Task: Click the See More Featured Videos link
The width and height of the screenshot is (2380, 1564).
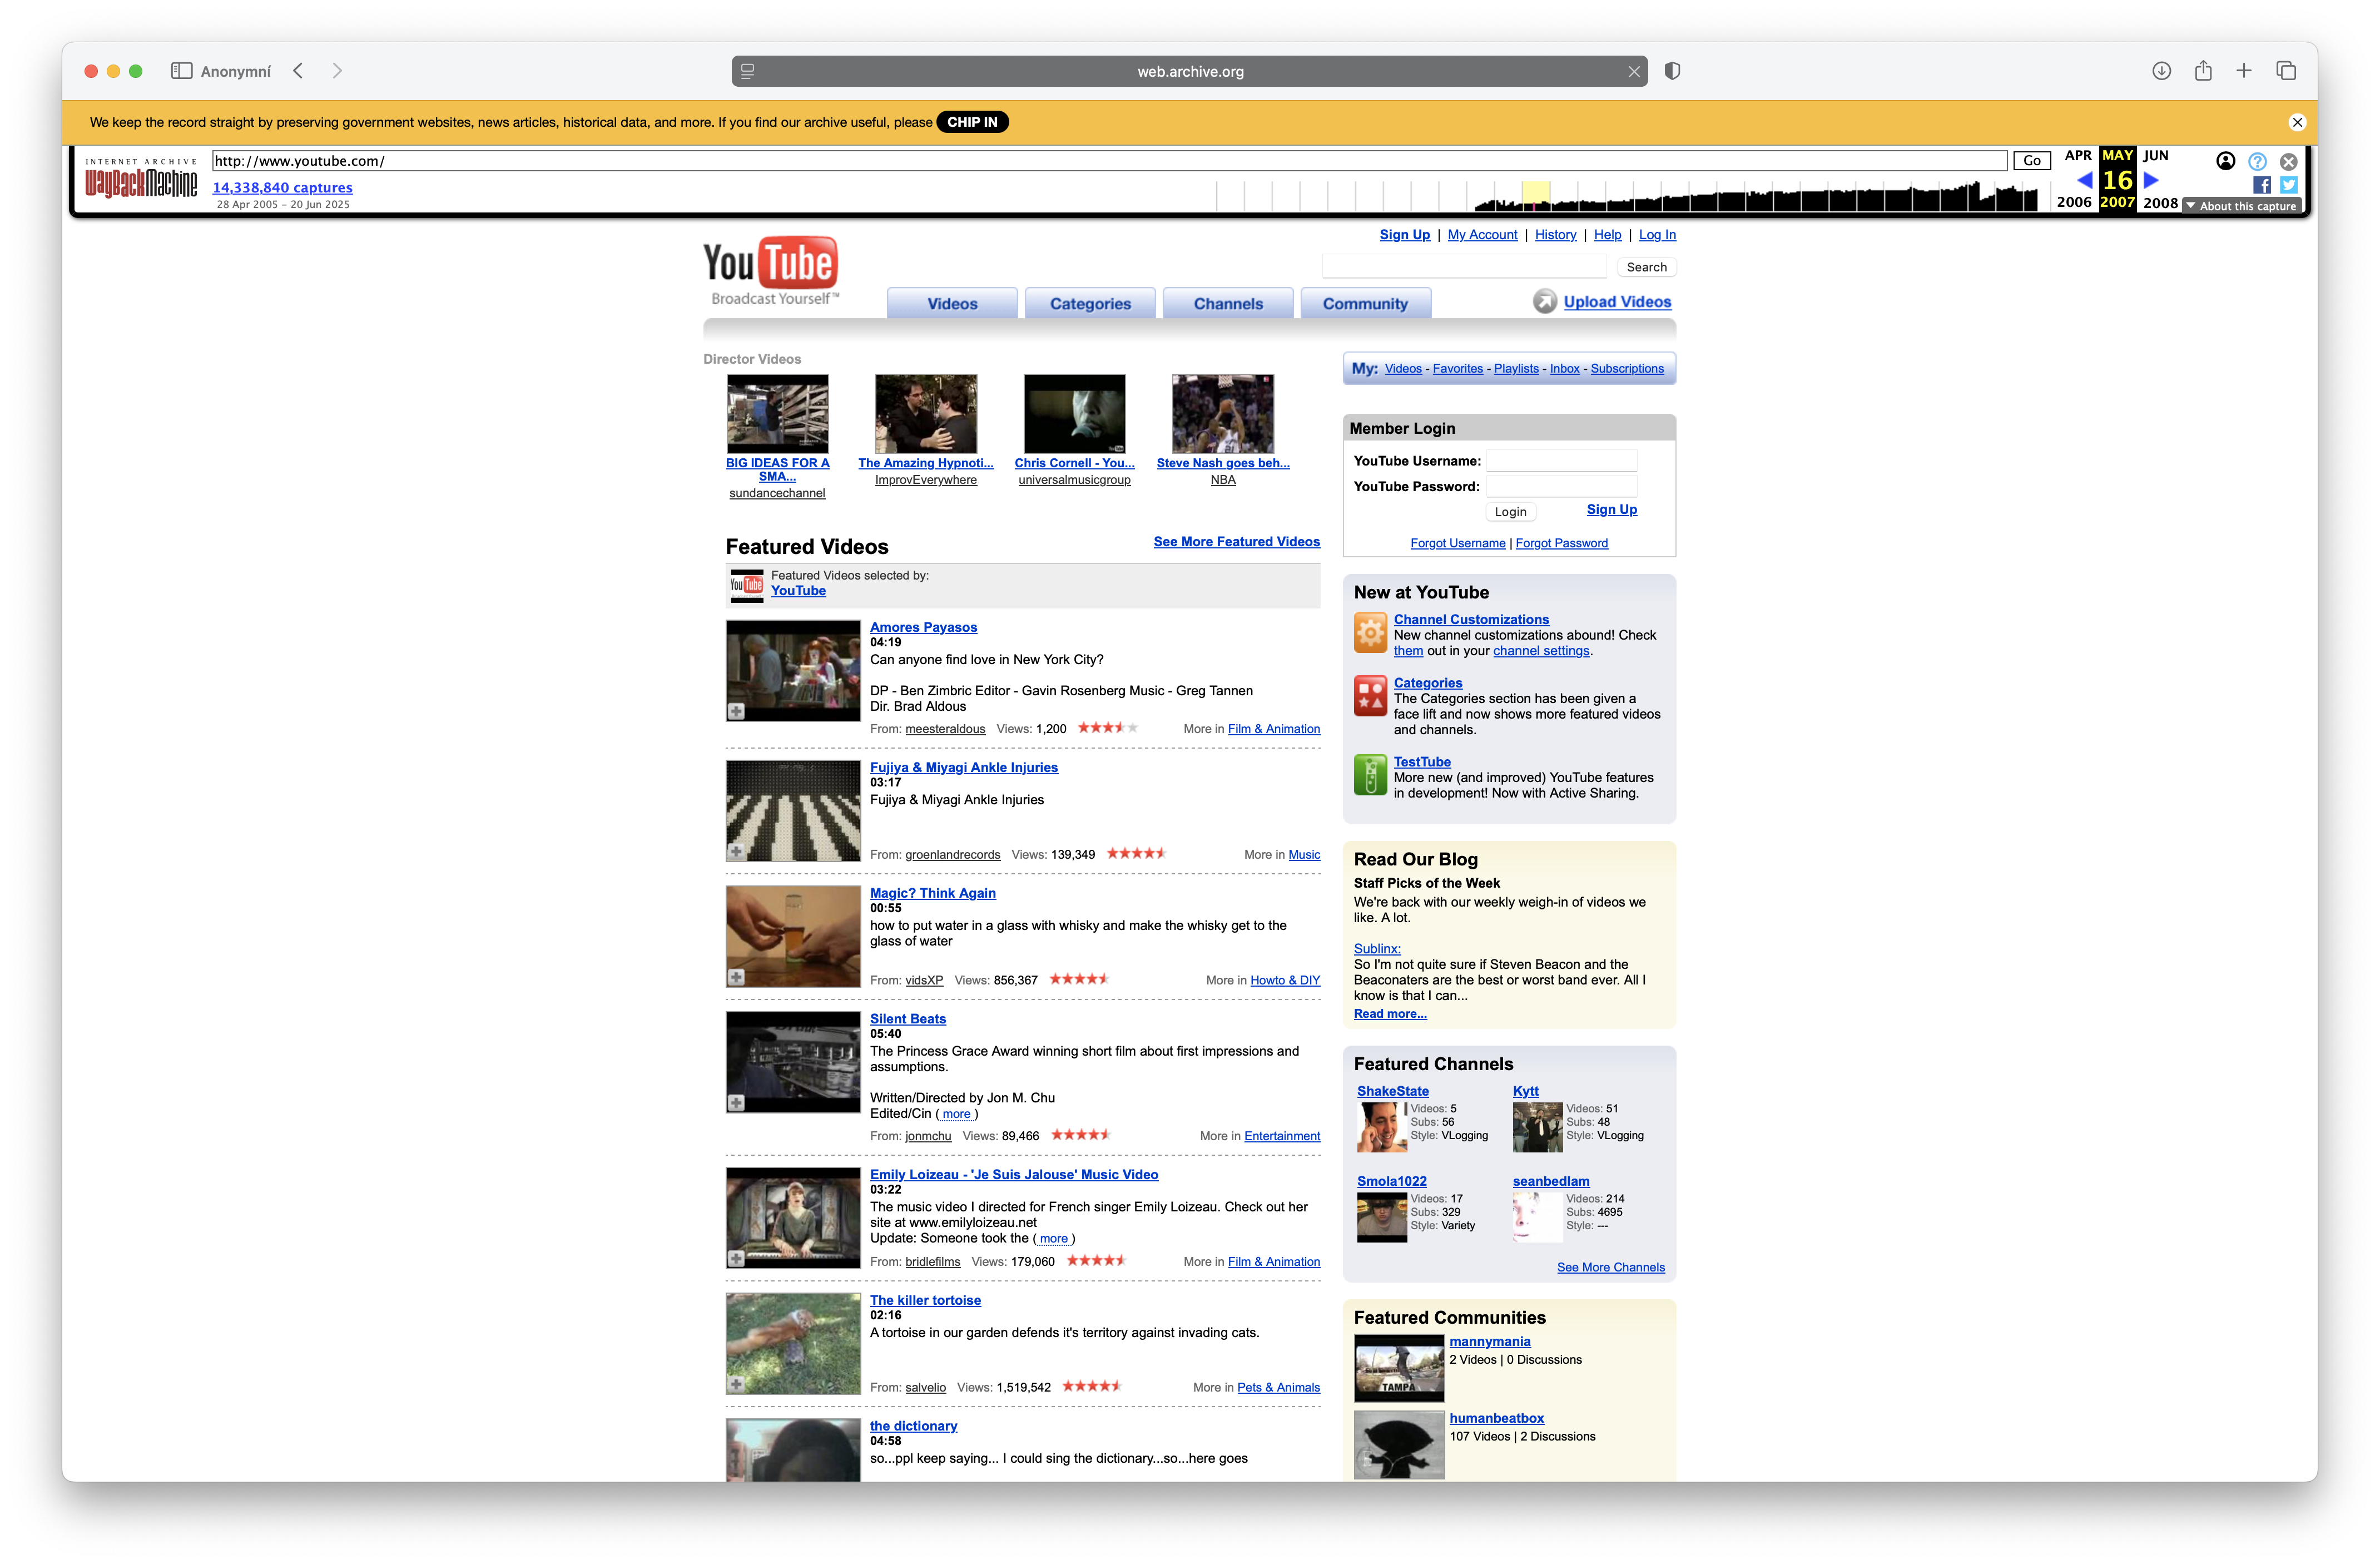Action: pos(1236,542)
